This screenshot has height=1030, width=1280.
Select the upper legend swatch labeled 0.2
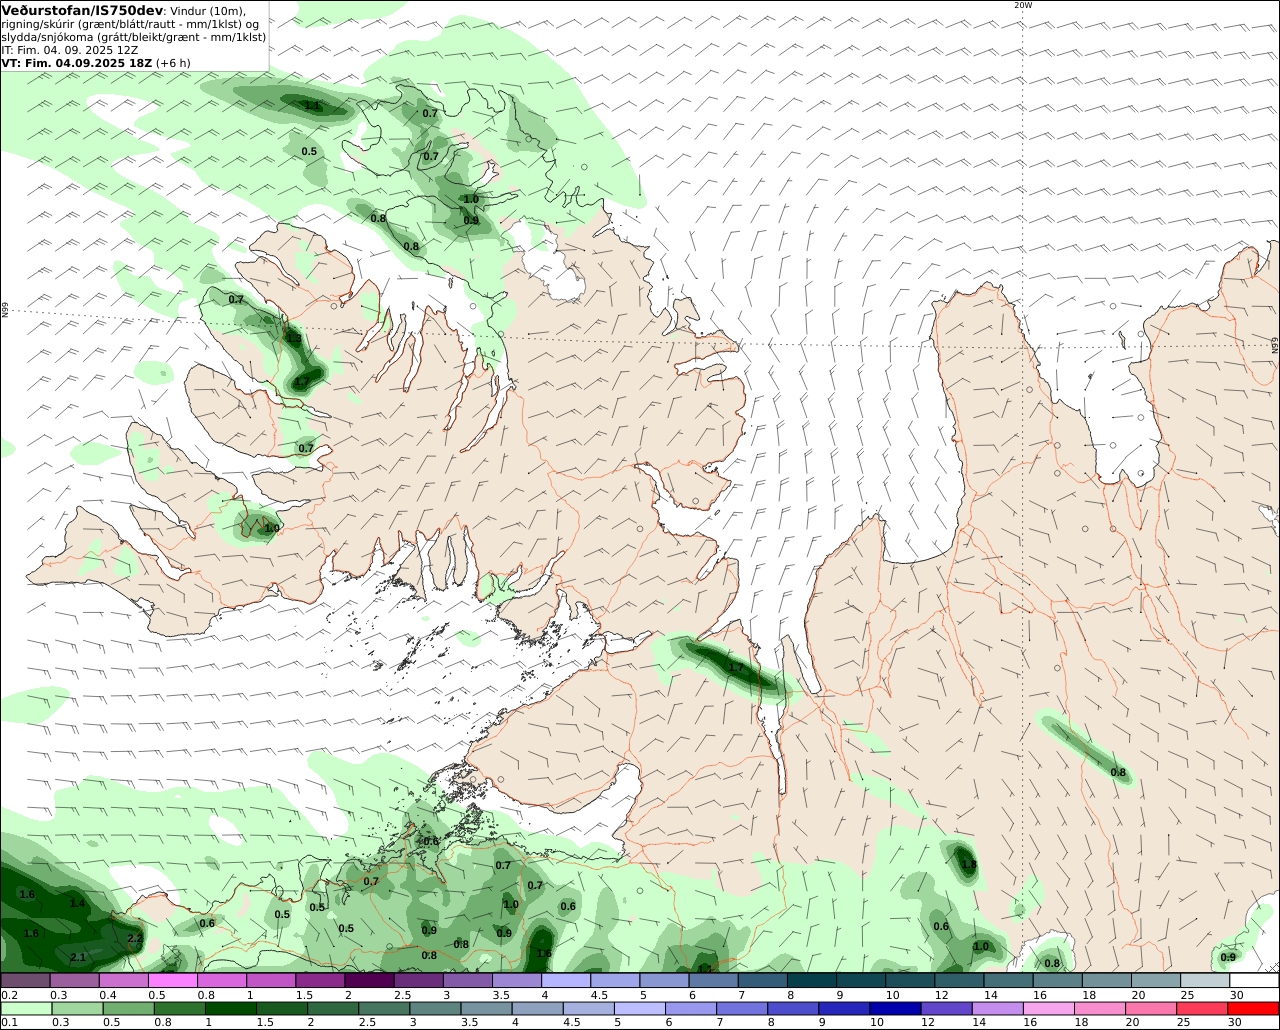[24, 980]
